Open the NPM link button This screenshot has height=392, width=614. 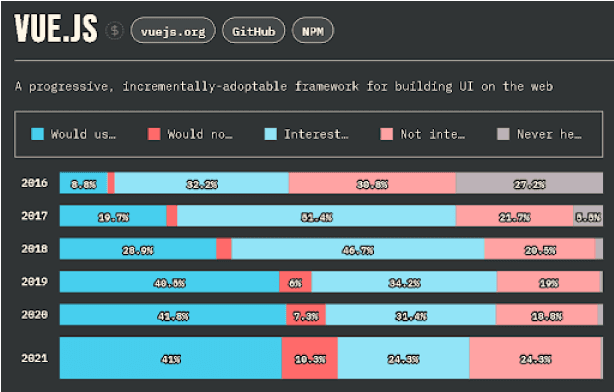(x=312, y=31)
